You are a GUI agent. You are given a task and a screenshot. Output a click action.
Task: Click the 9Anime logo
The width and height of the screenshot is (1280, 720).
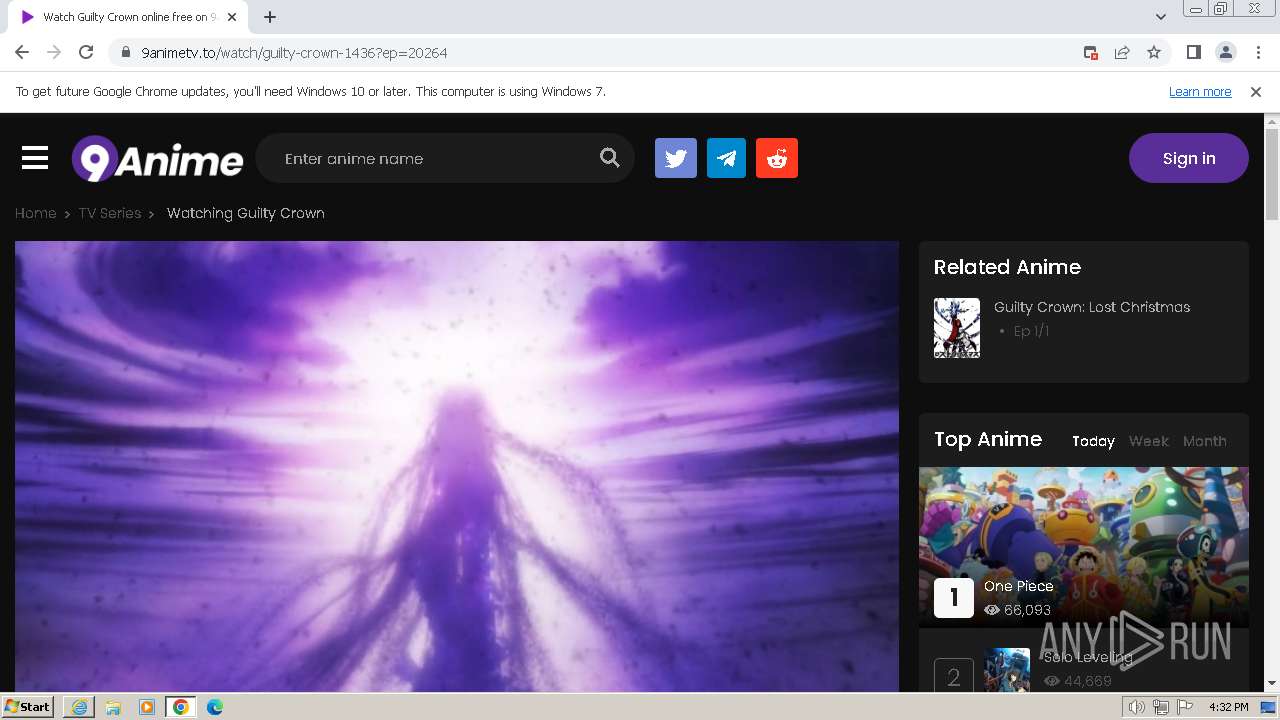pyautogui.click(x=158, y=159)
